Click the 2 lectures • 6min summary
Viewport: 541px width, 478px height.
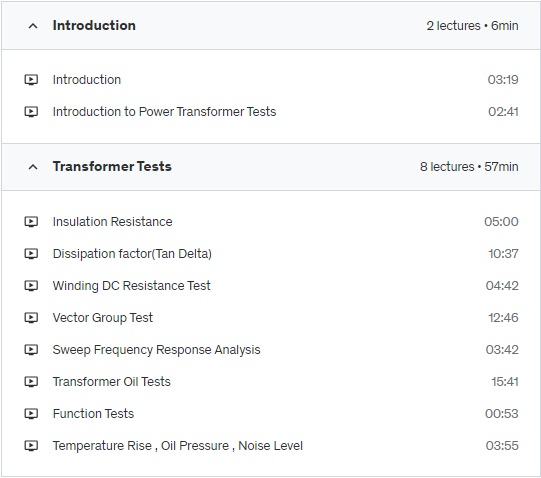click(x=472, y=26)
